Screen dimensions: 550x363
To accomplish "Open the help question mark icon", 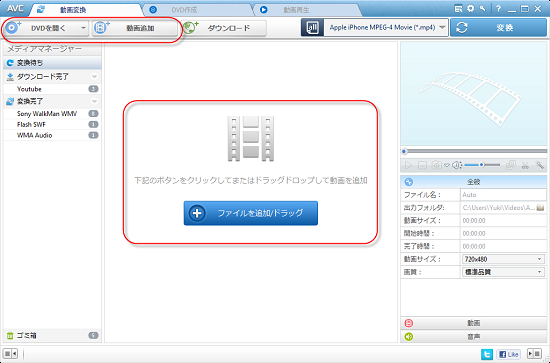I will (498, 9).
